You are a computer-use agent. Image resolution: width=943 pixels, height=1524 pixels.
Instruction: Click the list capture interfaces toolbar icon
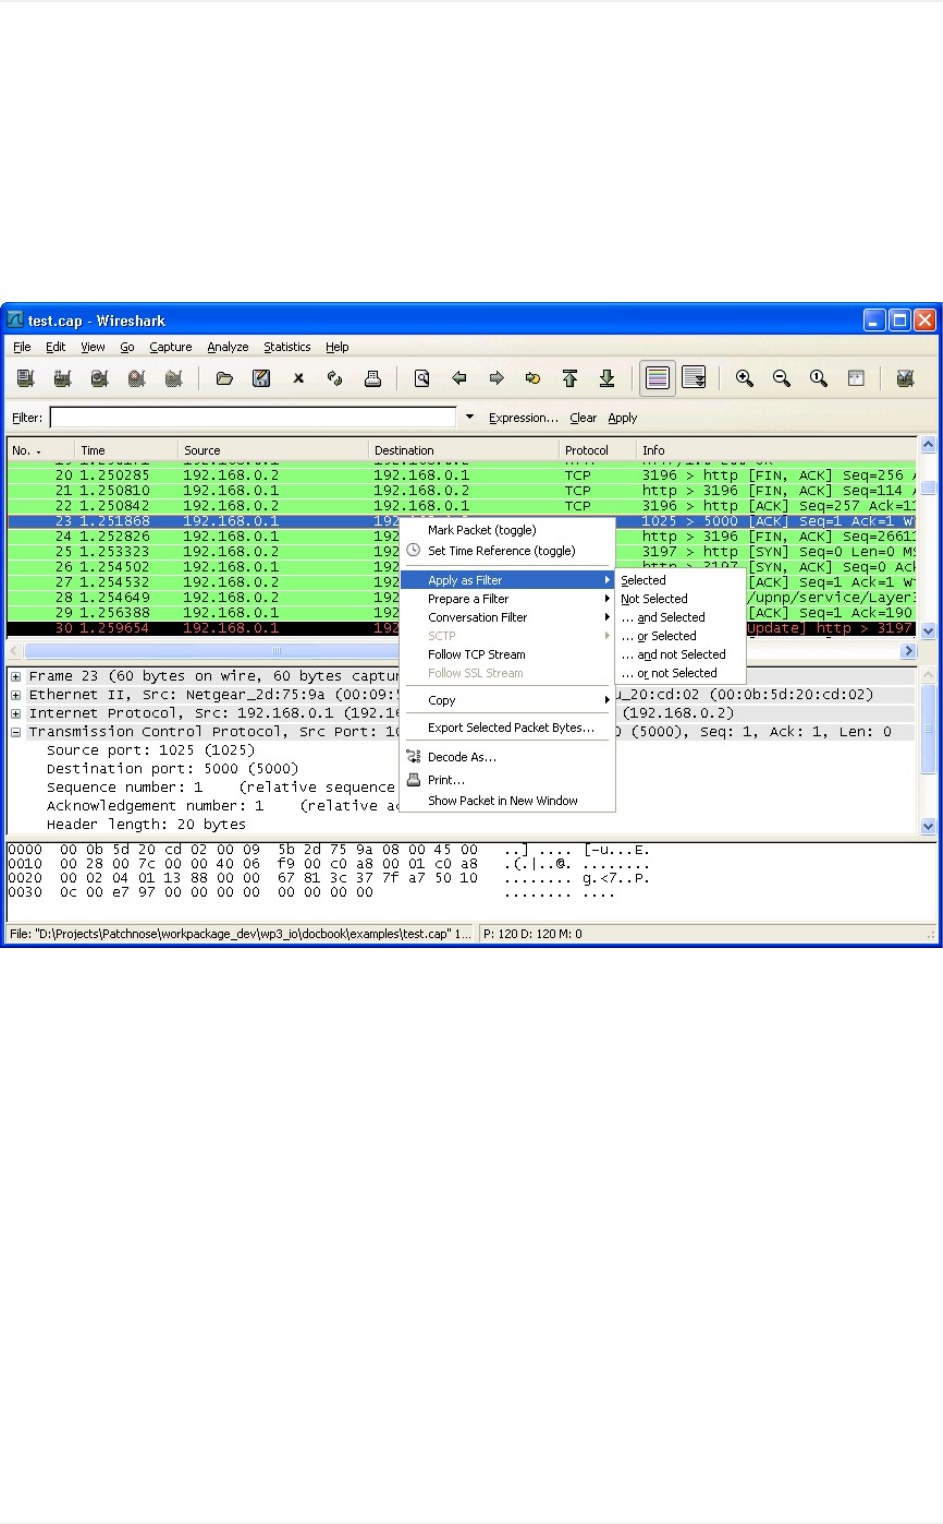click(26, 378)
